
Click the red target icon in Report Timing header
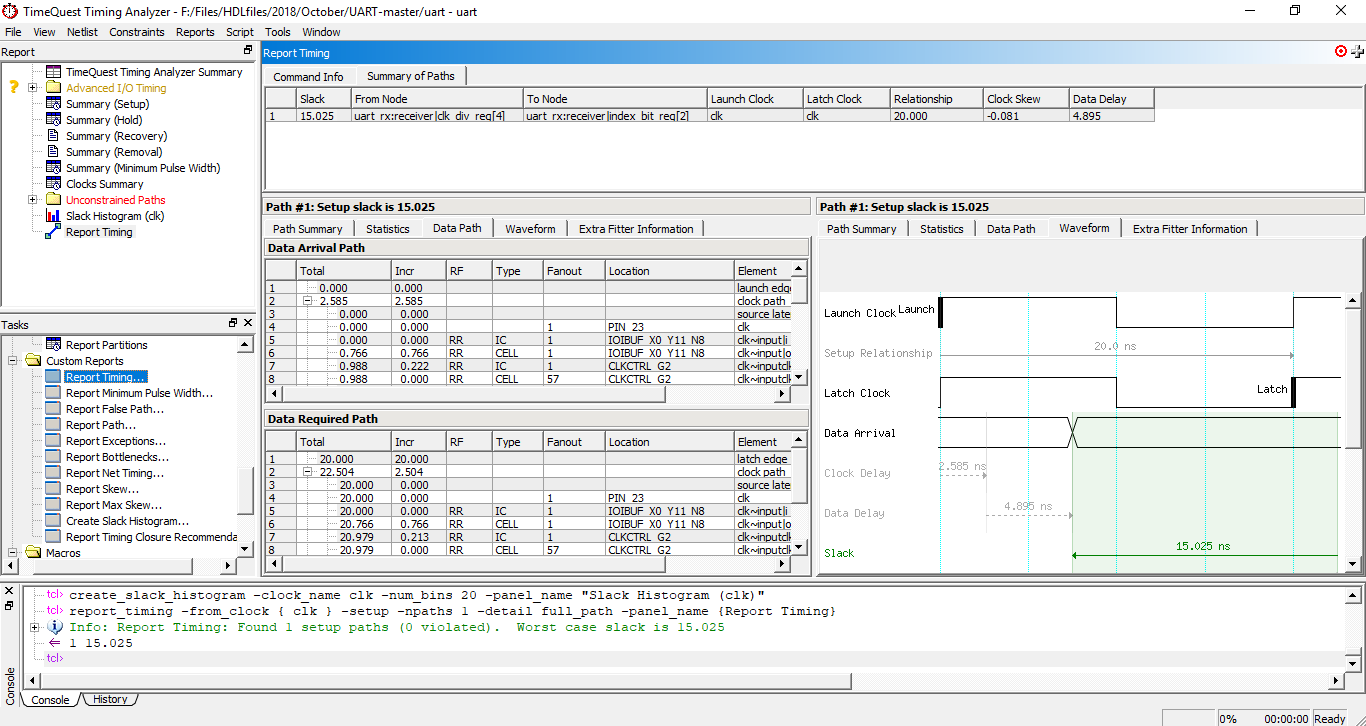tap(1341, 51)
